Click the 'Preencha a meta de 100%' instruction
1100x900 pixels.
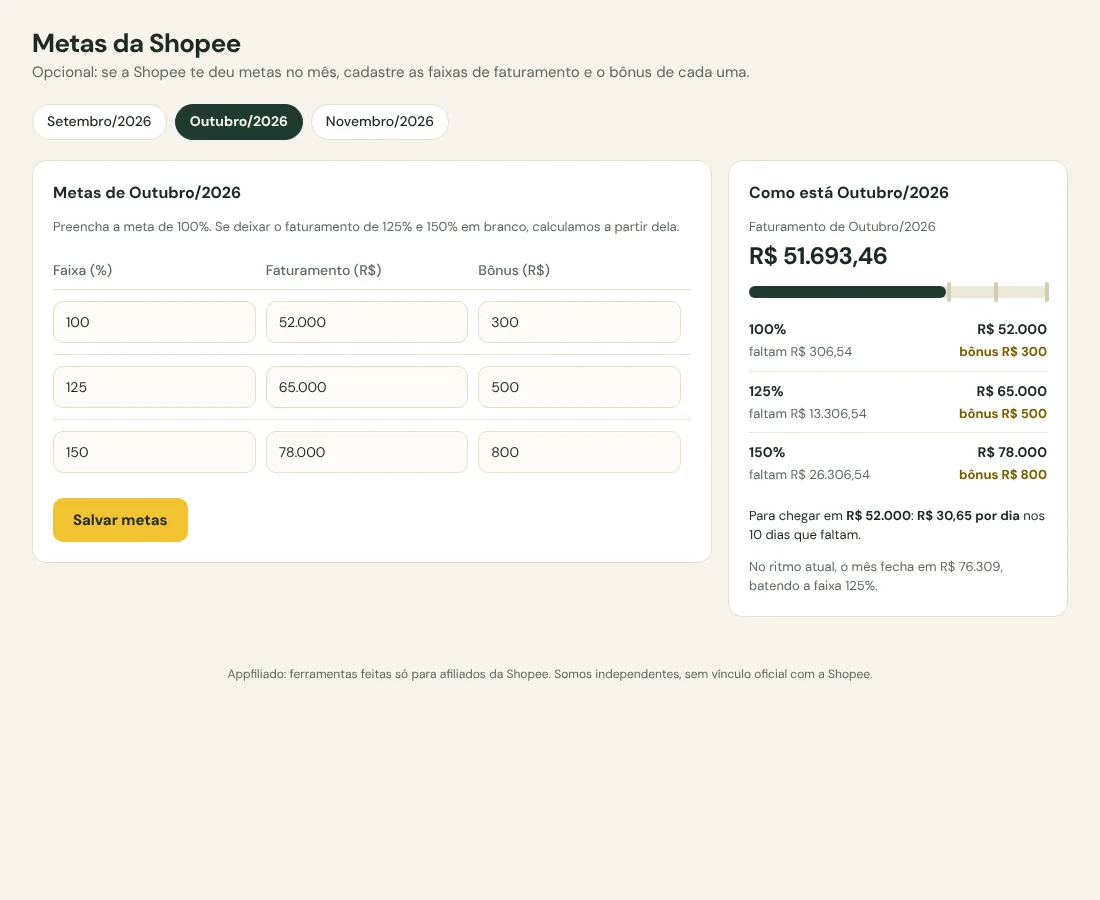point(366,227)
